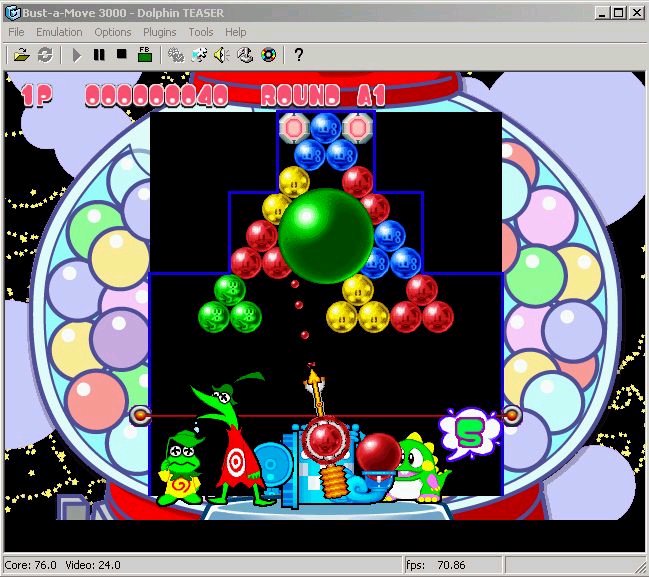Open the graphics plugin settings icon
The height and width of the screenshot is (577, 649).
[x=199, y=55]
